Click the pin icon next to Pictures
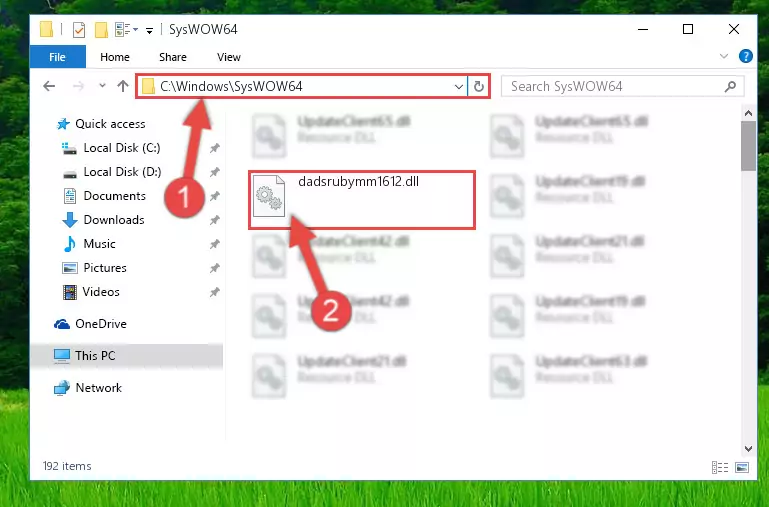The height and width of the screenshot is (507, 769). [214, 268]
